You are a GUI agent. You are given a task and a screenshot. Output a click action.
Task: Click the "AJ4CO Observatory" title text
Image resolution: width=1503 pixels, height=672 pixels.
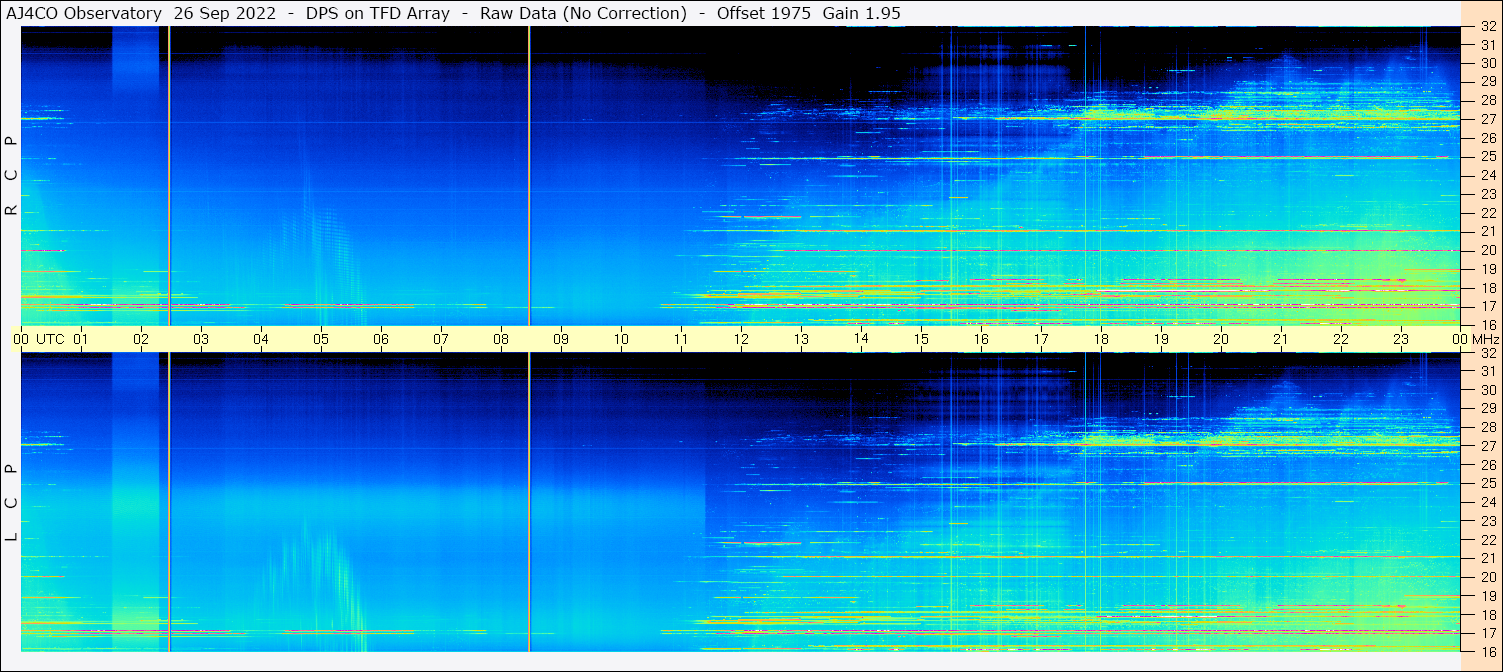[x=84, y=13]
